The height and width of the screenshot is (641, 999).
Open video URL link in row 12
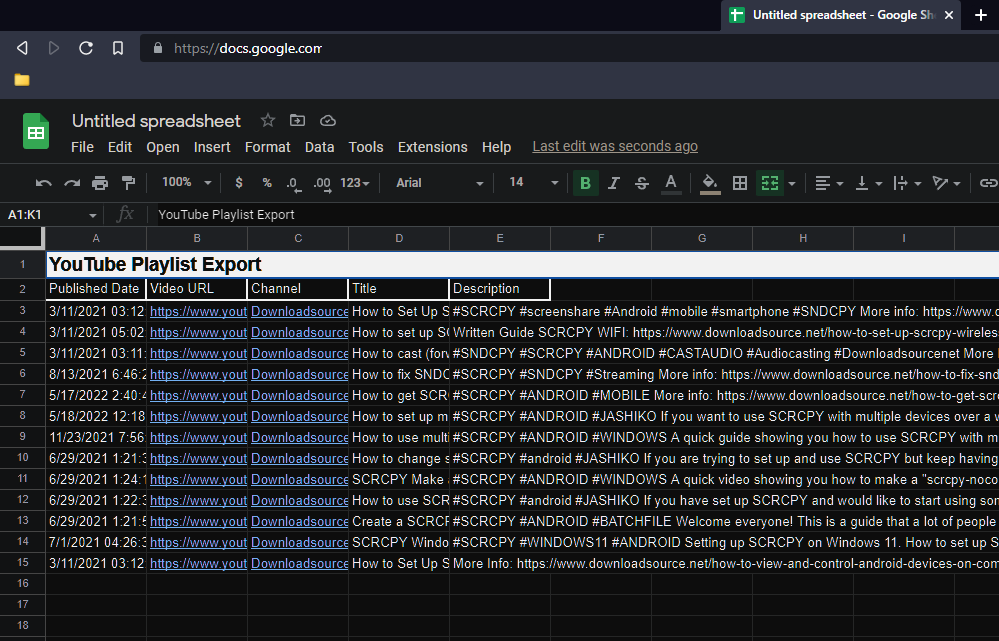198,501
